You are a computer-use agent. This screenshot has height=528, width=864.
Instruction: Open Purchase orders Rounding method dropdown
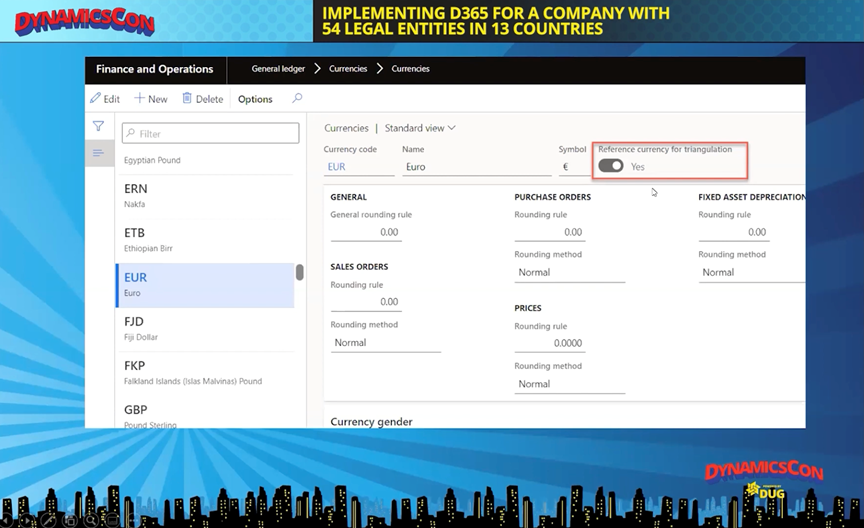pos(569,272)
